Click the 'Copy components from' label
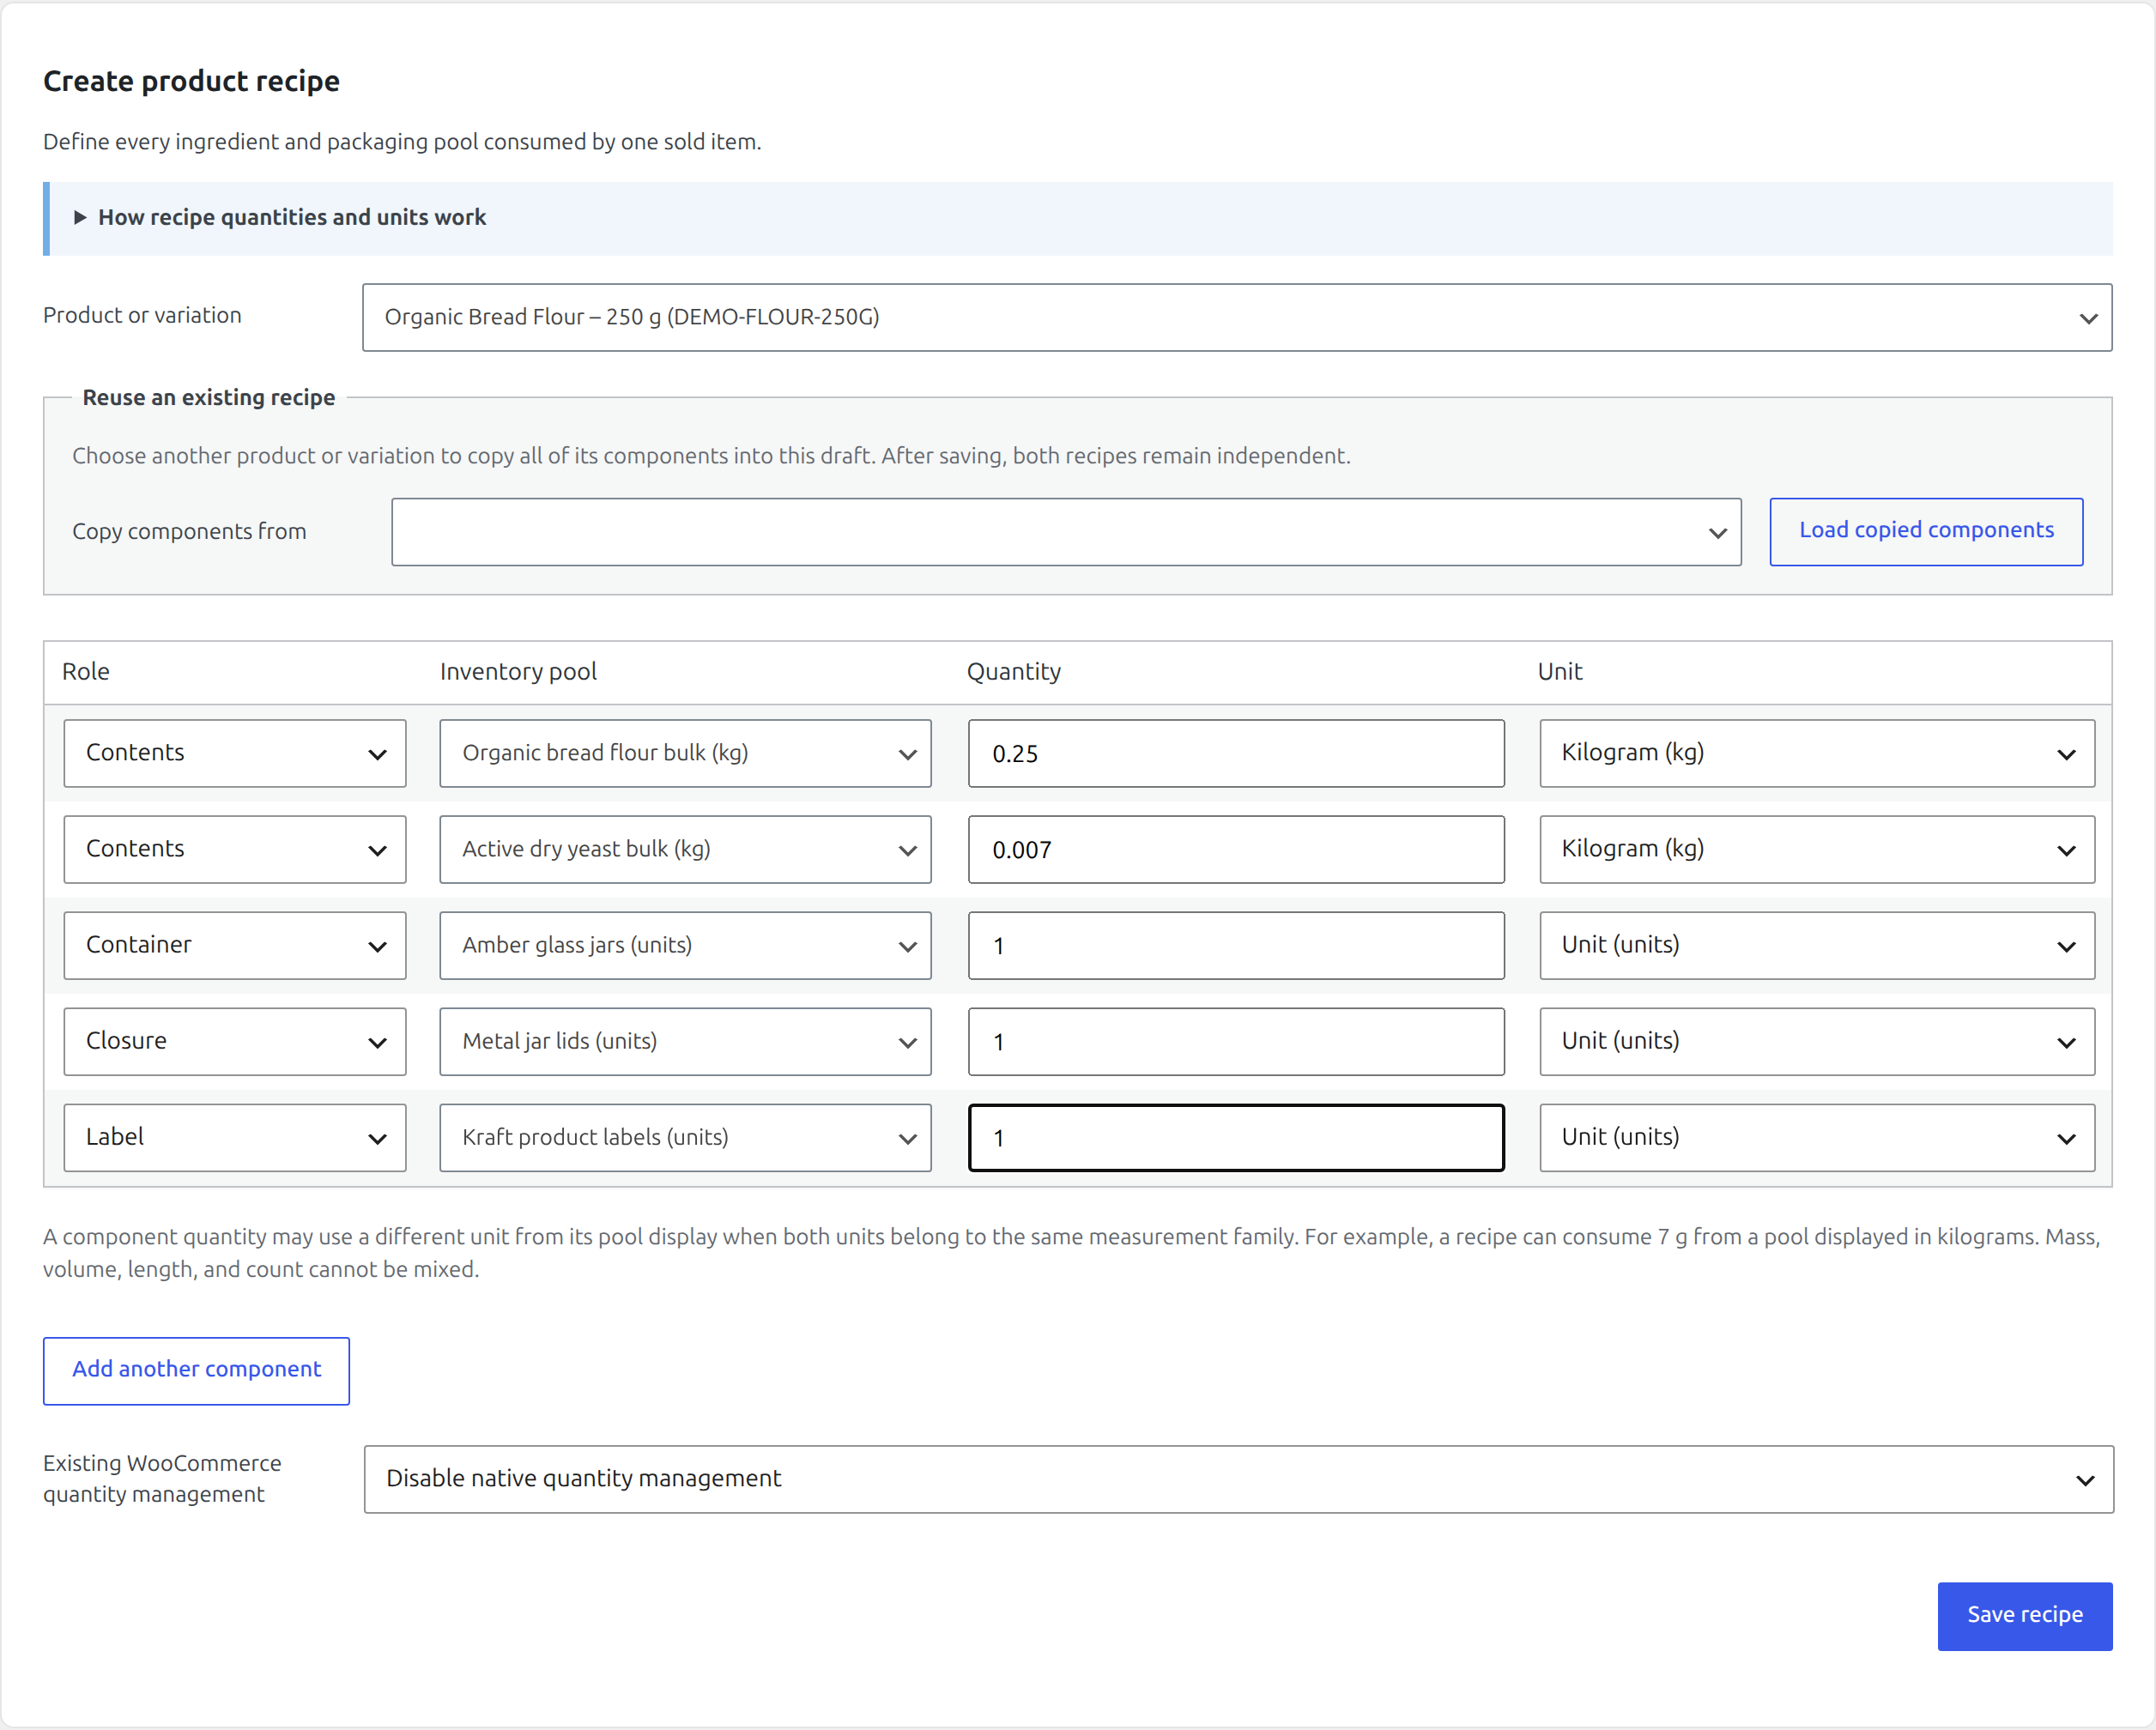The height and width of the screenshot is (1730, 2156). point(189,531)
